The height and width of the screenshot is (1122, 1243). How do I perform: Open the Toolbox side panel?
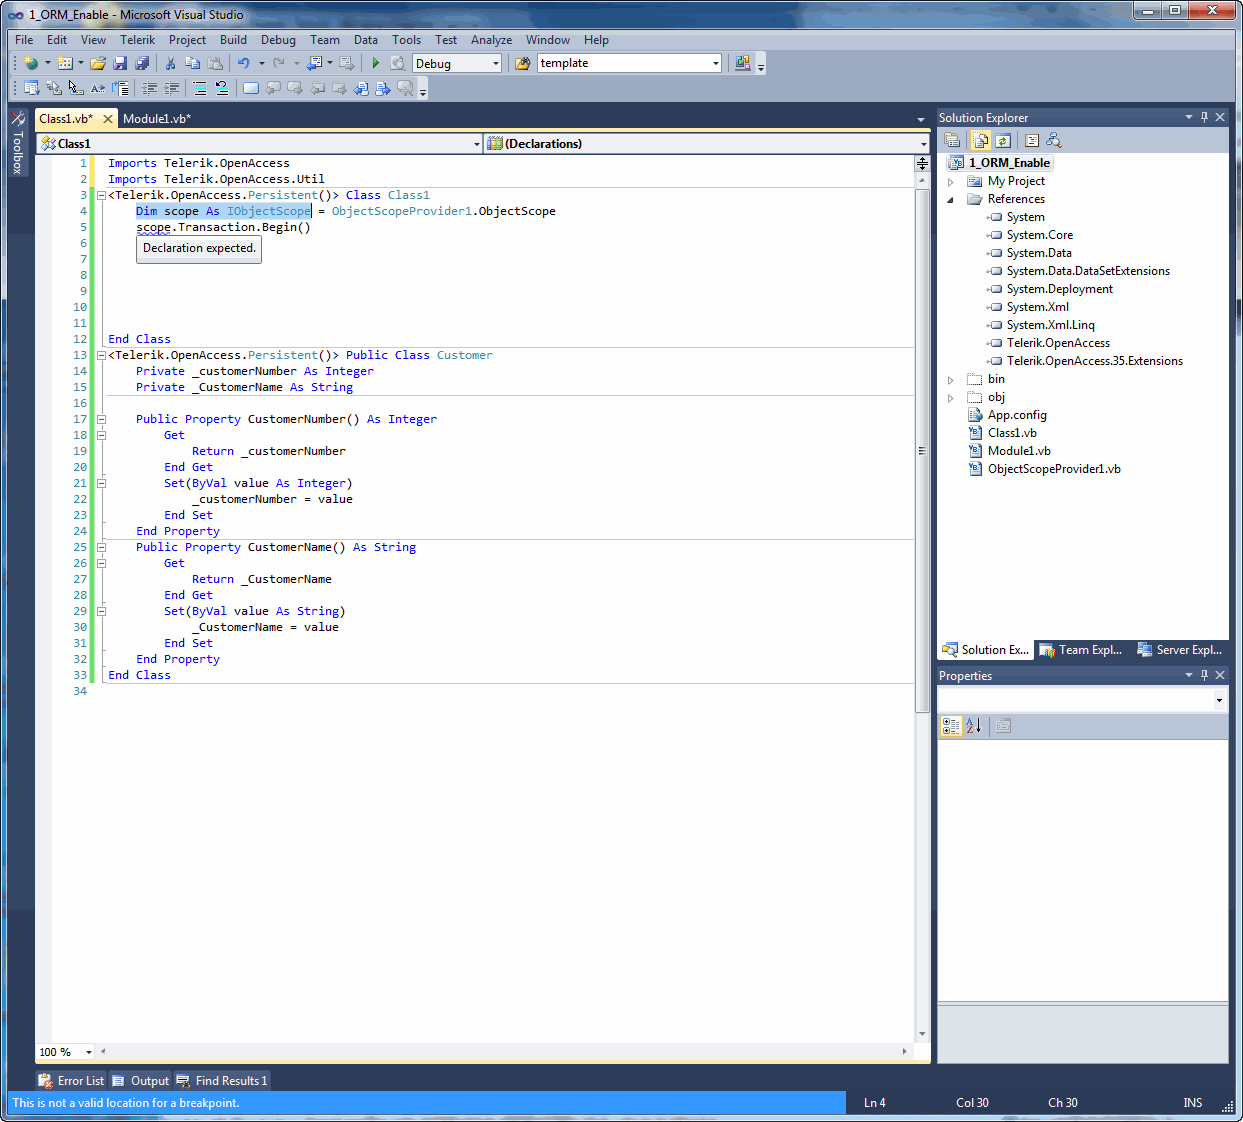point(17,144)
